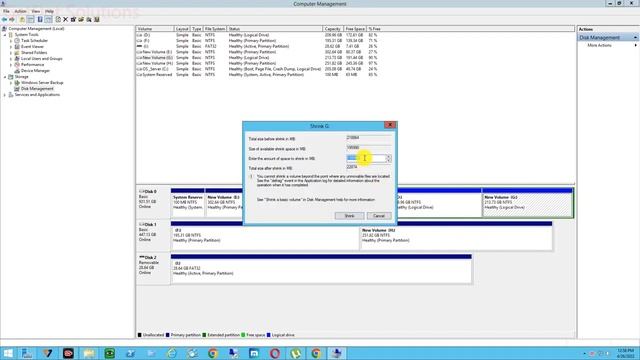640x360 pixels.
Task: Open the green eye icon in the taskbar
Action: [109, 353]
